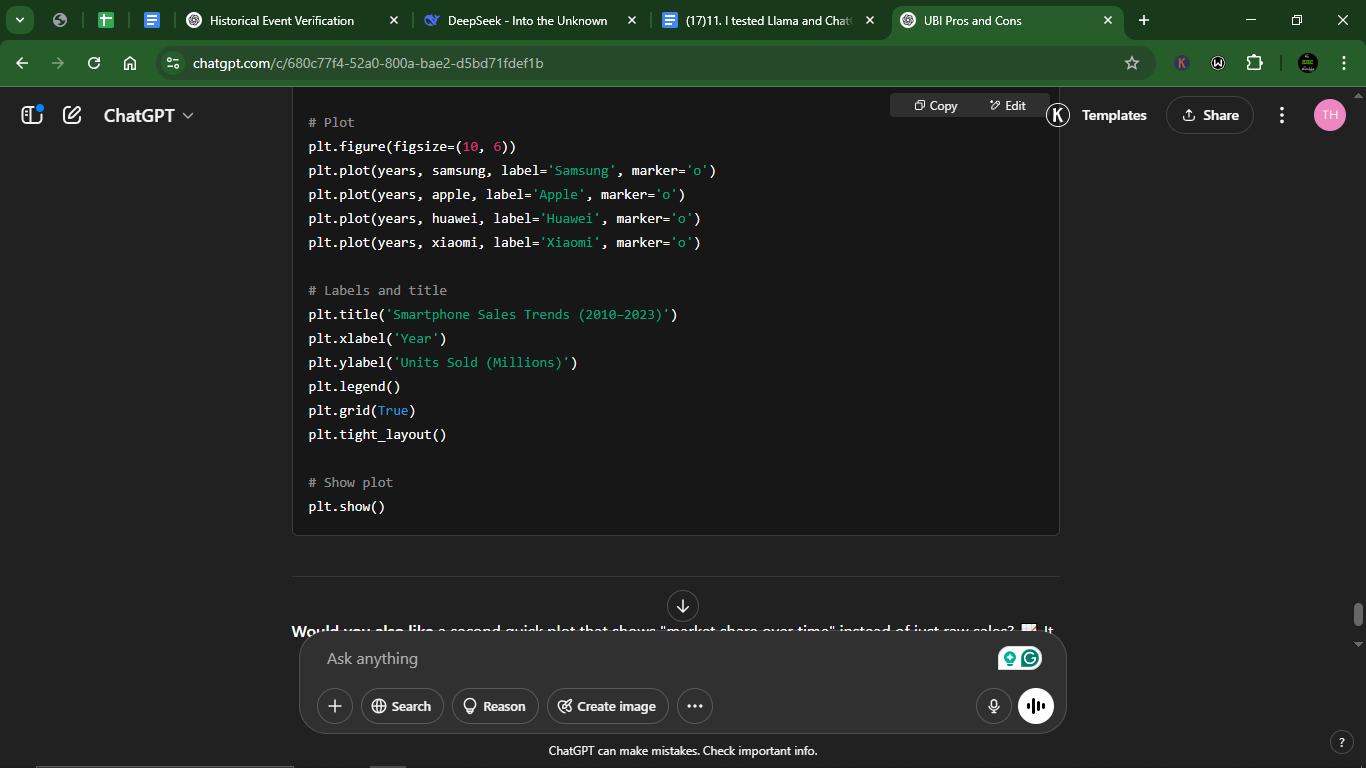The width and height of the screenshot is (1366, 768).
Task: Start a new chat with compose icon
Action: click(72, 115)
